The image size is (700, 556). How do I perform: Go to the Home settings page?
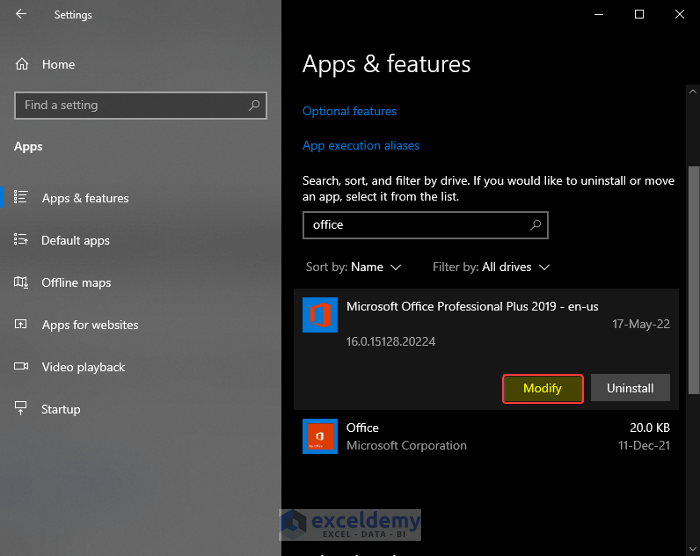click(x=58, y=64)
